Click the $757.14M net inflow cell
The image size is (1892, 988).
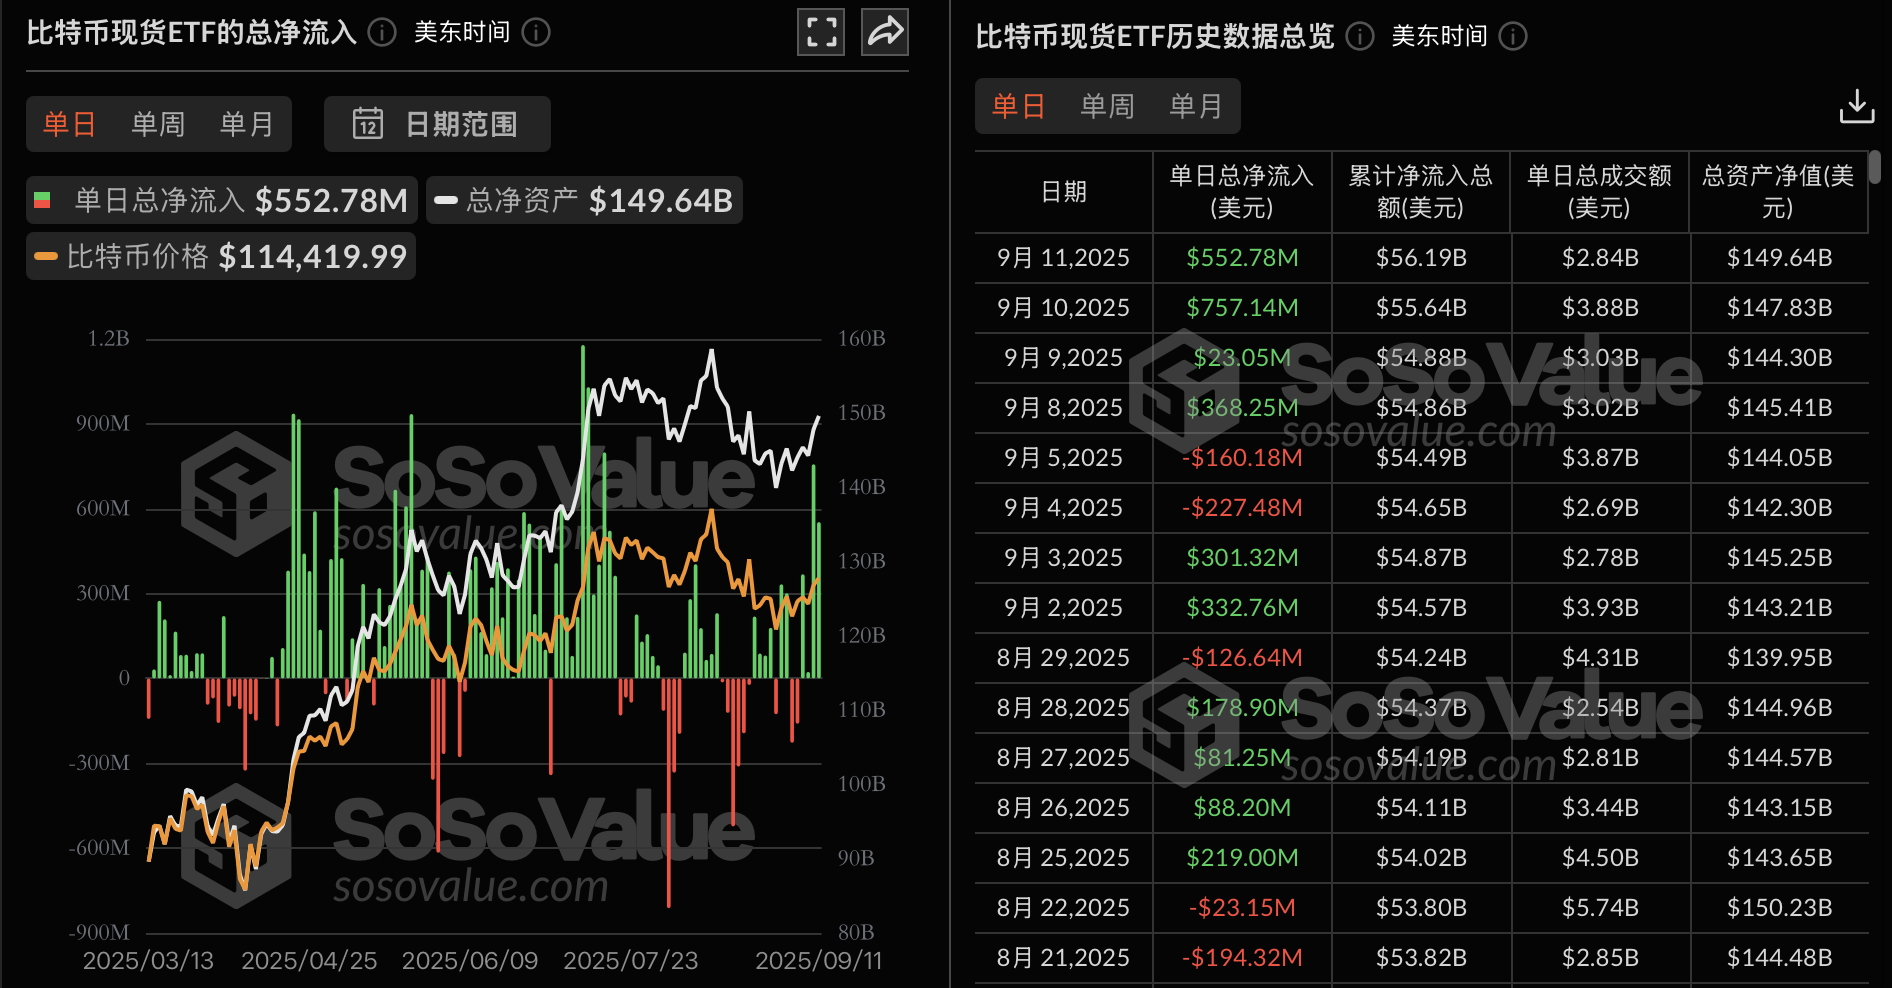click(1242, 308)
